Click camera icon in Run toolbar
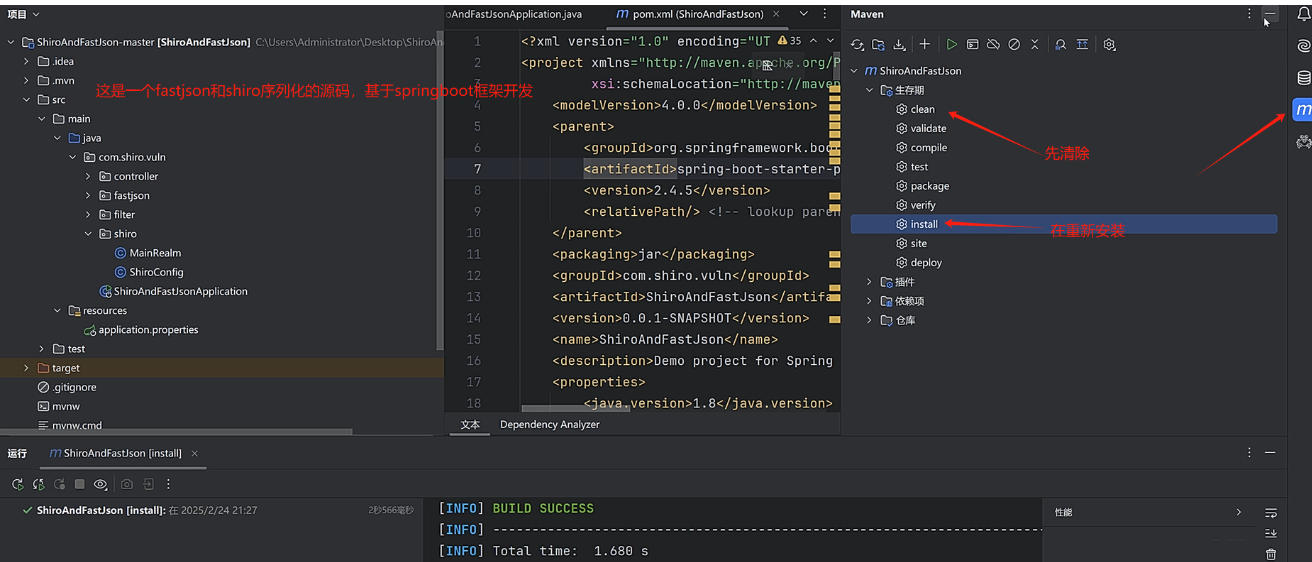1312x562 pixels. (127, 484)
